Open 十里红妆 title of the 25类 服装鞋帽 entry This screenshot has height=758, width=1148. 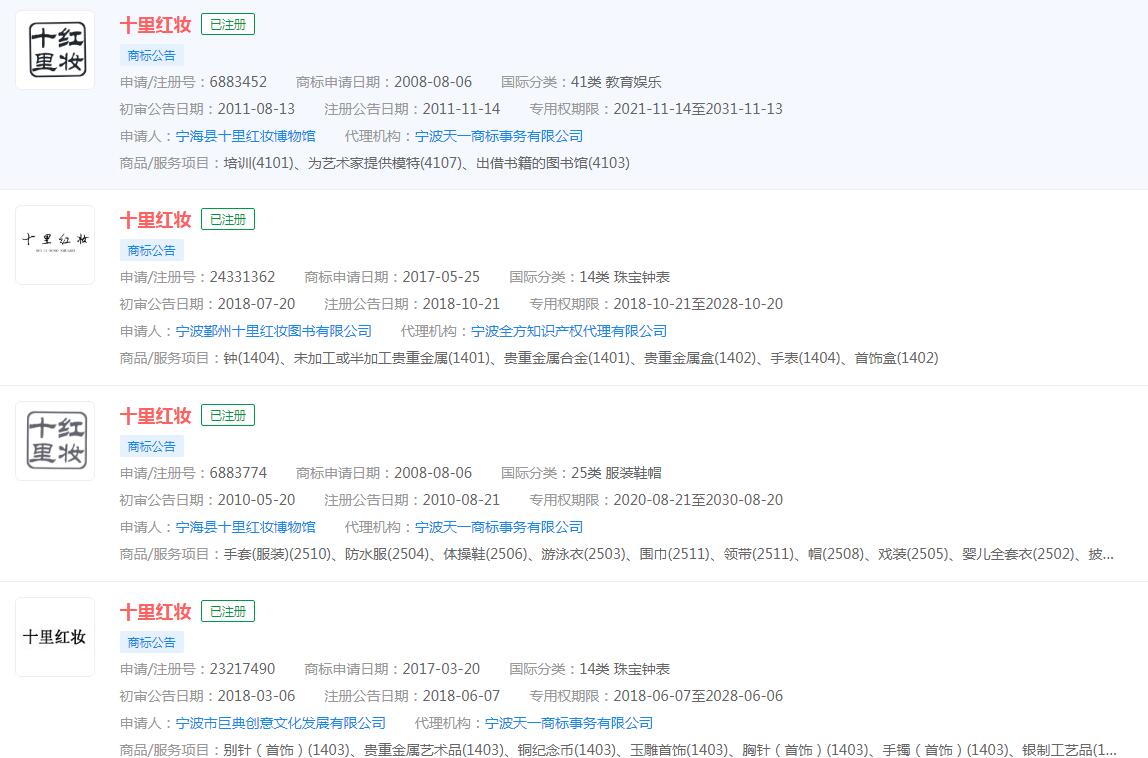[155, 415]
